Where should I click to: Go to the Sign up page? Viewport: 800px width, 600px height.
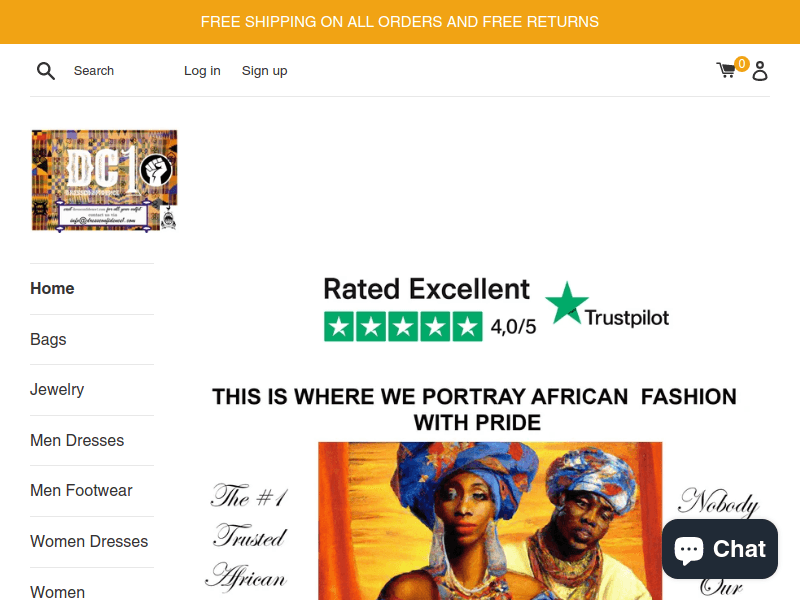(x=264, y=71)
